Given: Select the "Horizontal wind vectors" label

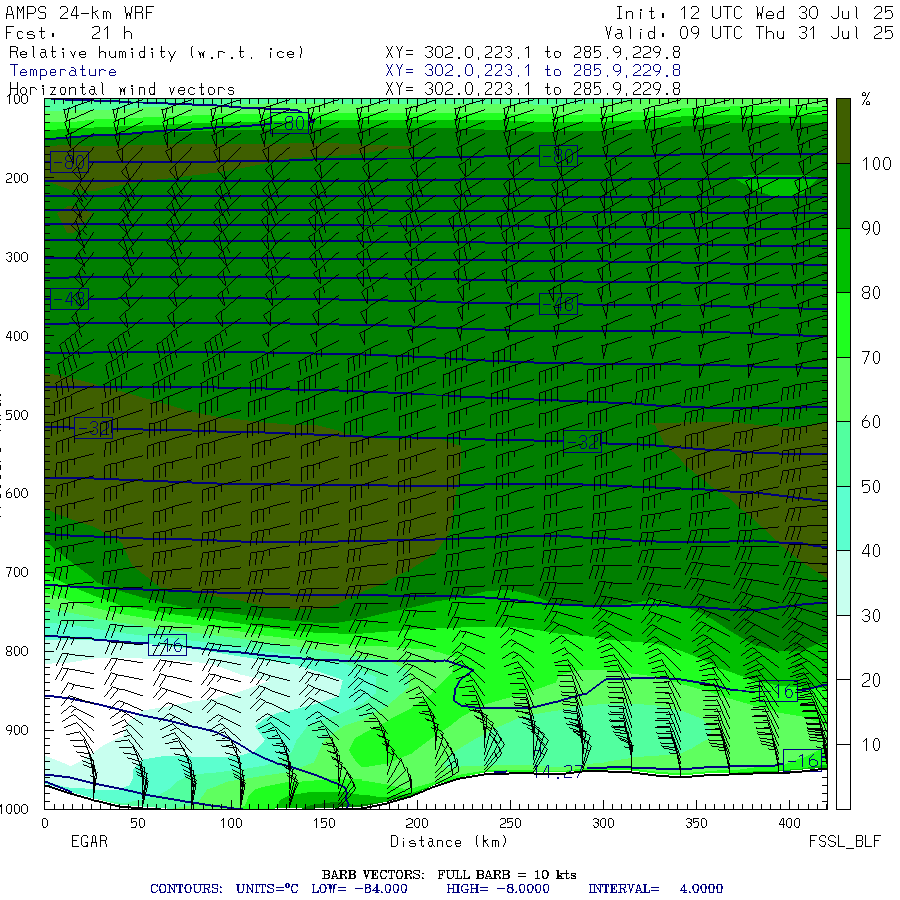Looking at the screenshot, I should click(122, 90).
